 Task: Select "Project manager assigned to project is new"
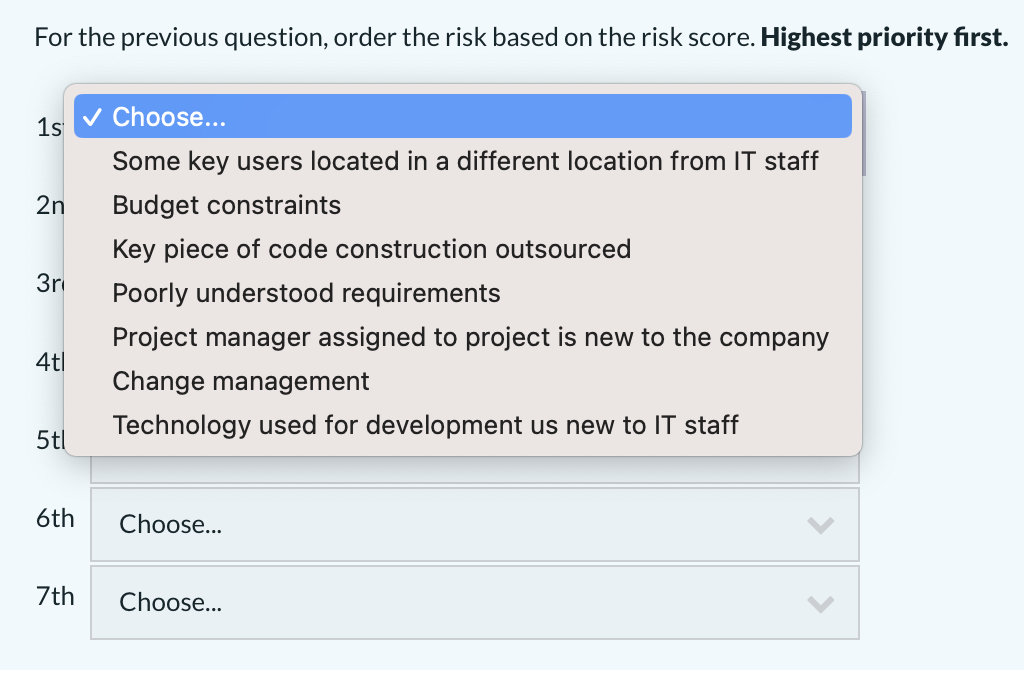pyautogui.click(x=470, y=337)
